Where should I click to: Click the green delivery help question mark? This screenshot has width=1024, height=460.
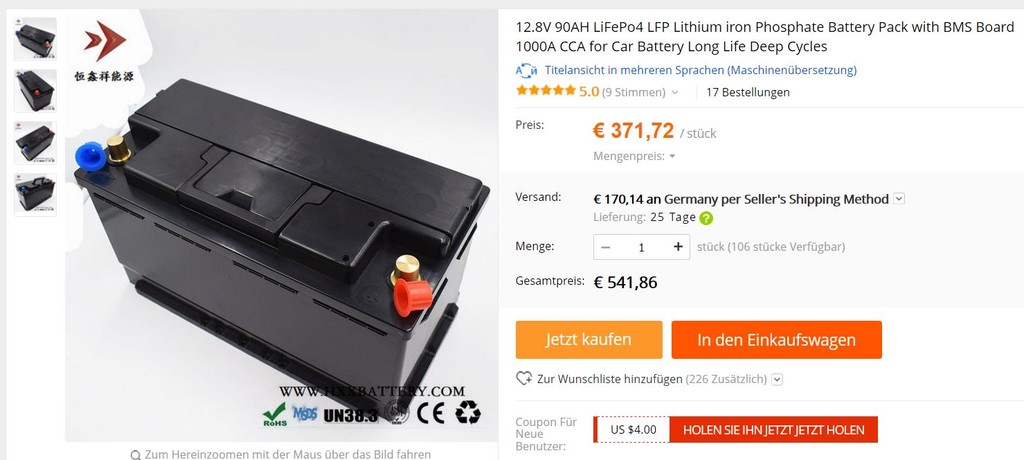tap(706, 218)
